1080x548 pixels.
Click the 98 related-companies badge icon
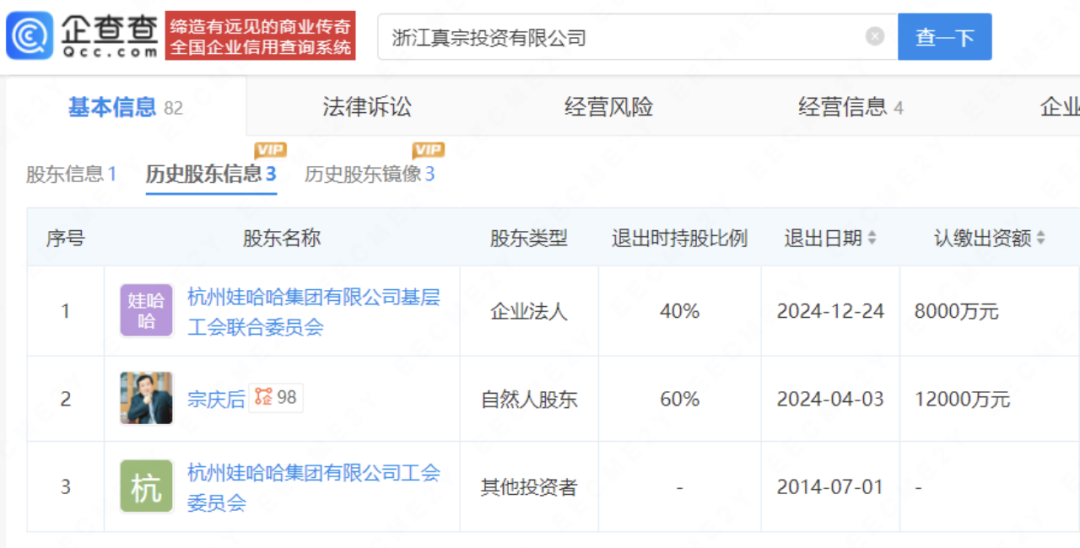pos(276,397)
